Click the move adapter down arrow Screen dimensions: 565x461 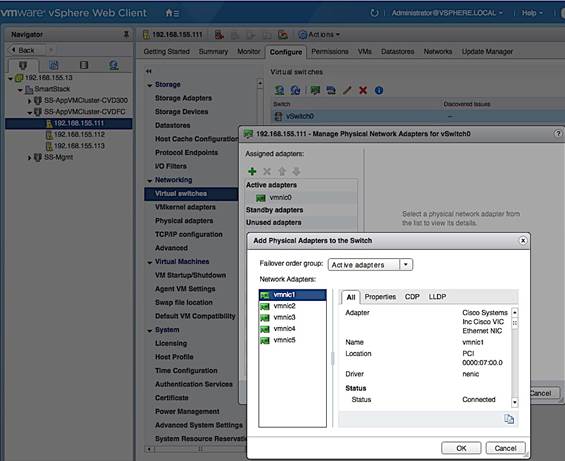point(296,171)
